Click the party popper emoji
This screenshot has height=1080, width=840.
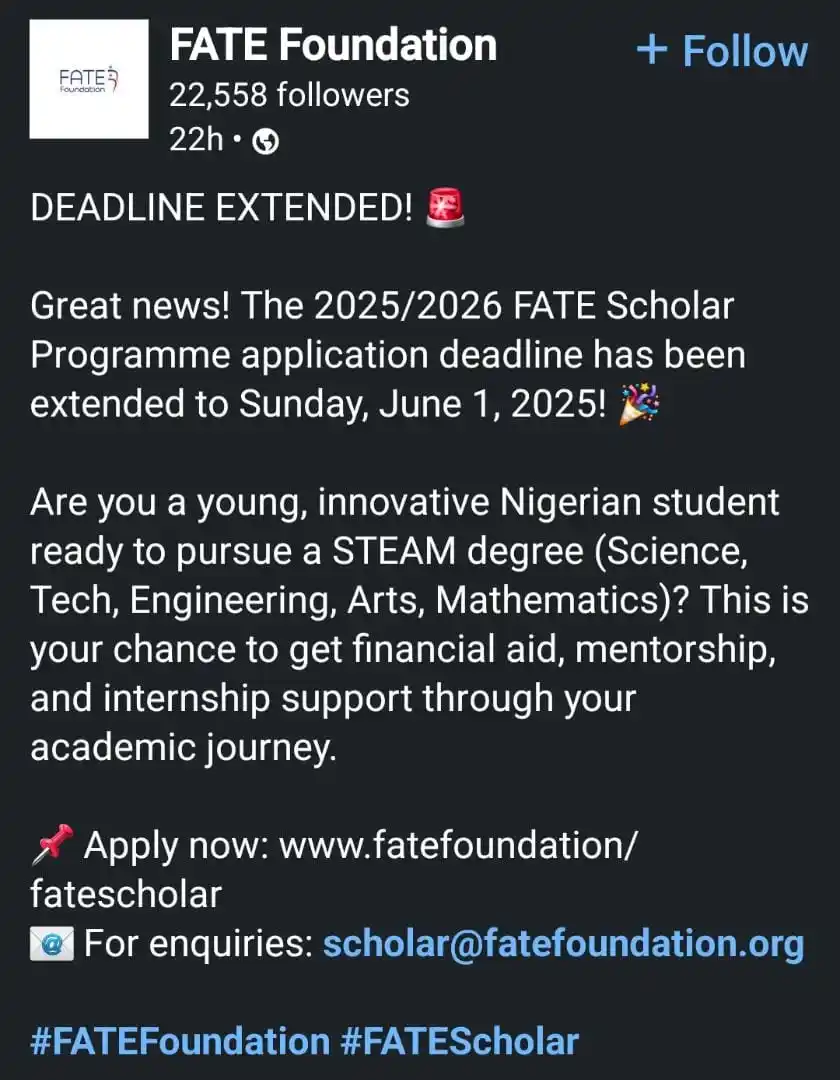[639, 404]
